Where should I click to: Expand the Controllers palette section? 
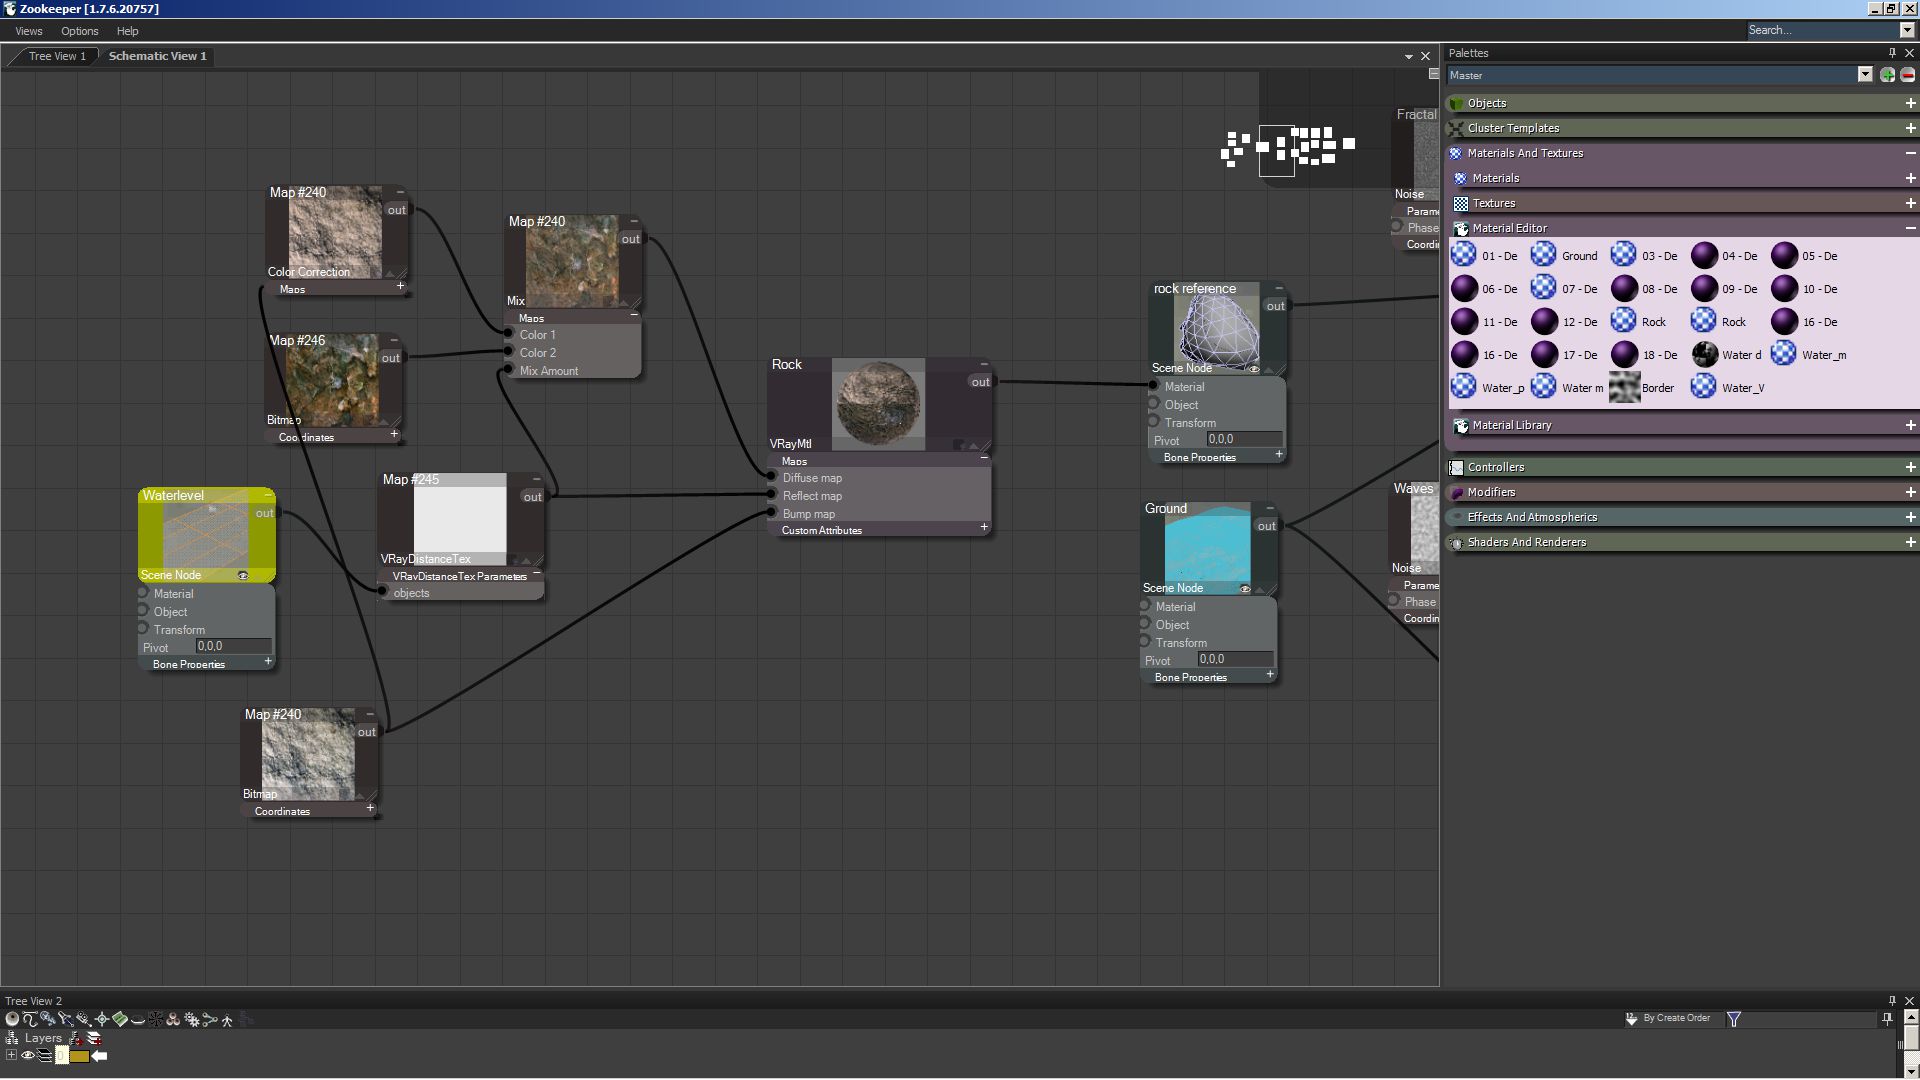tap(1910, 467)
